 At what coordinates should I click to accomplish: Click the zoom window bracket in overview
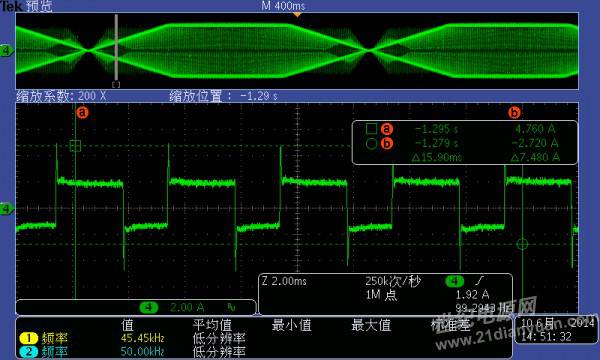pyautogui.click(x=116, y=85)
